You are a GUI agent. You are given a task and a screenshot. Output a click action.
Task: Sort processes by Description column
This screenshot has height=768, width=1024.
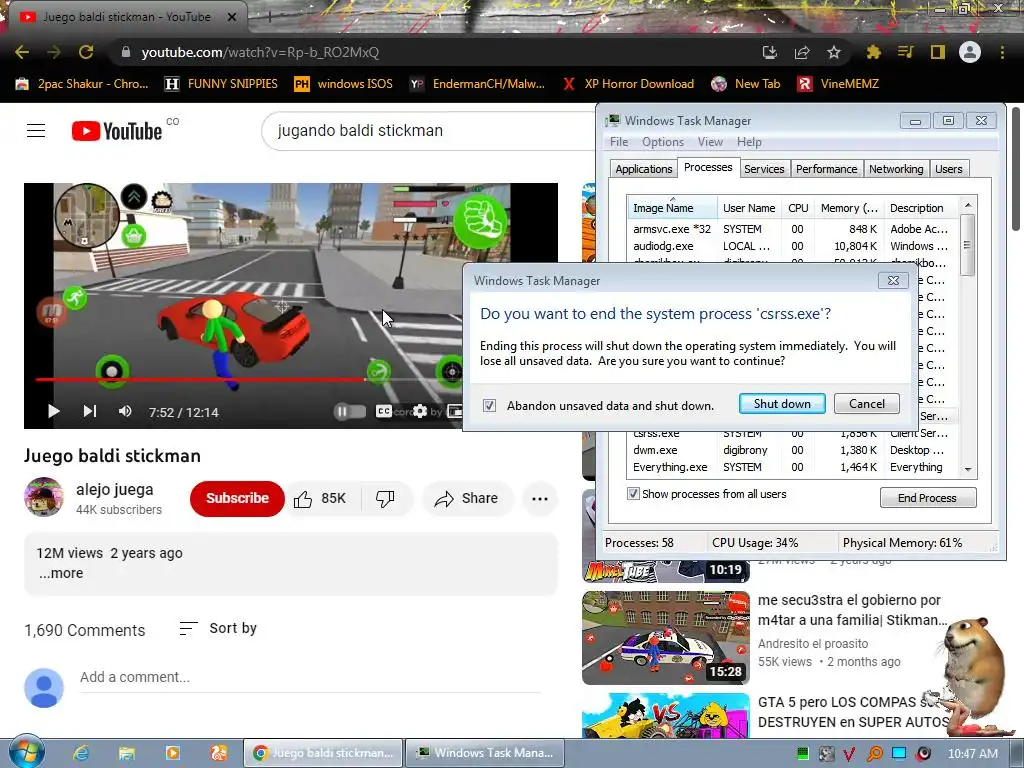[921, 208]
